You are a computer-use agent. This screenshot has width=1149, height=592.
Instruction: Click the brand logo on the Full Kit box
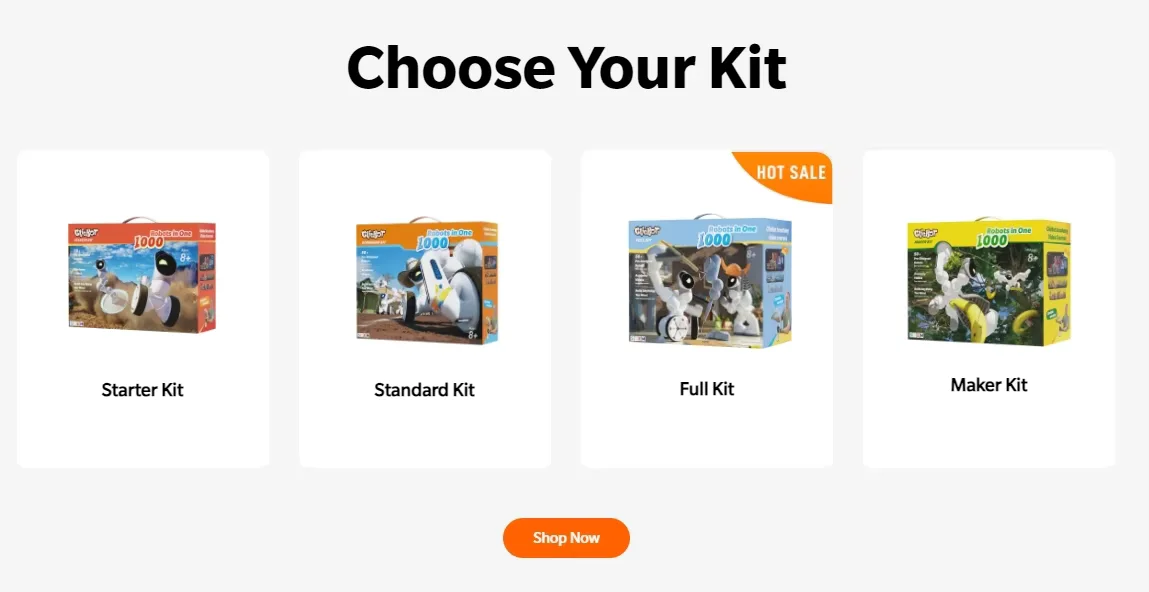coord(649,232)
